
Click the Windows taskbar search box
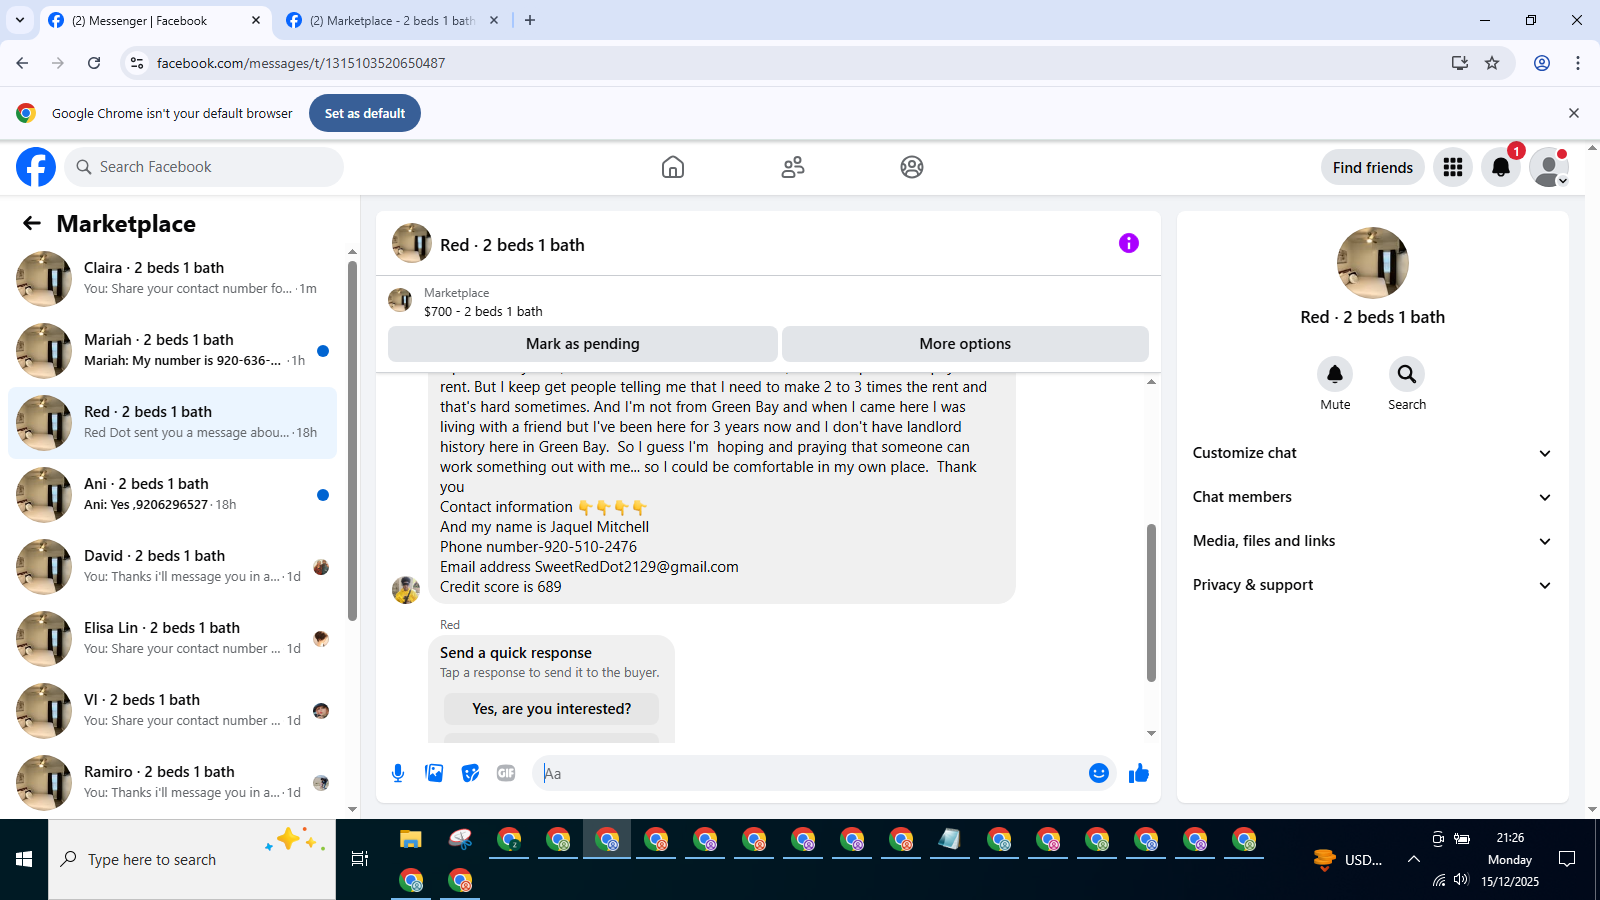192,859
